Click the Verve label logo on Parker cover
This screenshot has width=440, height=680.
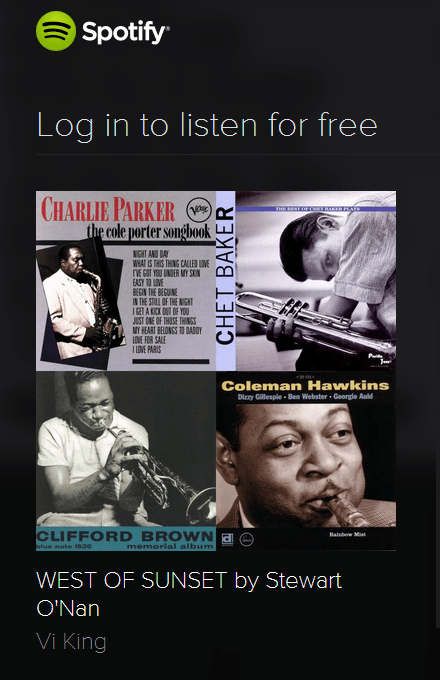198,211
